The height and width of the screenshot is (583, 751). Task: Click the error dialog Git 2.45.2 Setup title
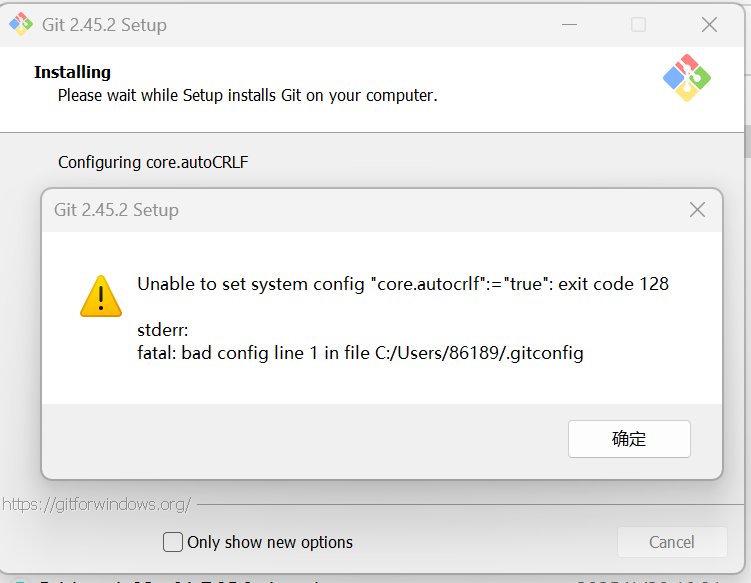pos(116,210)
